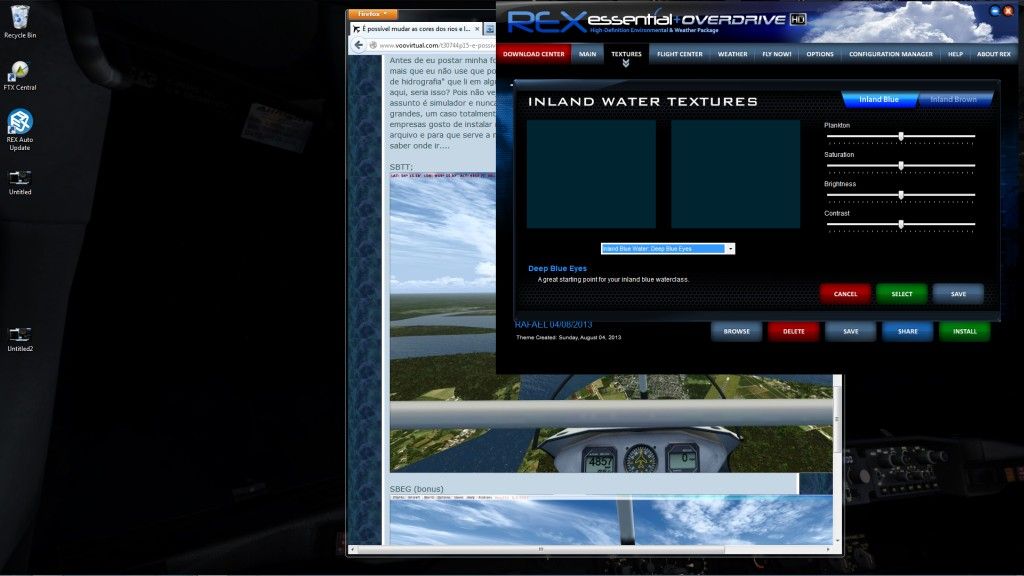Open the Textures tab in REX
The width and height of the screenshot is (1024, 576).
[x=626, y=55]
